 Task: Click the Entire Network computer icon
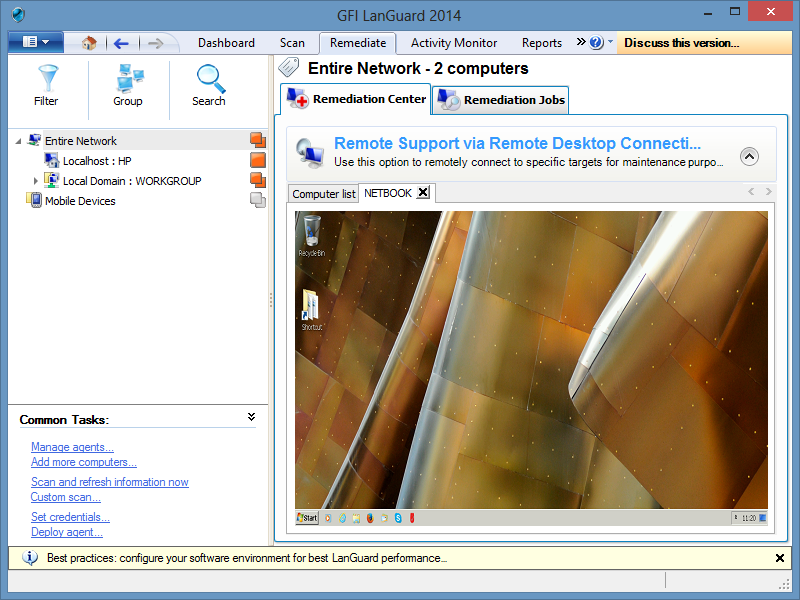pyautogui.click(x=35, y=140)
